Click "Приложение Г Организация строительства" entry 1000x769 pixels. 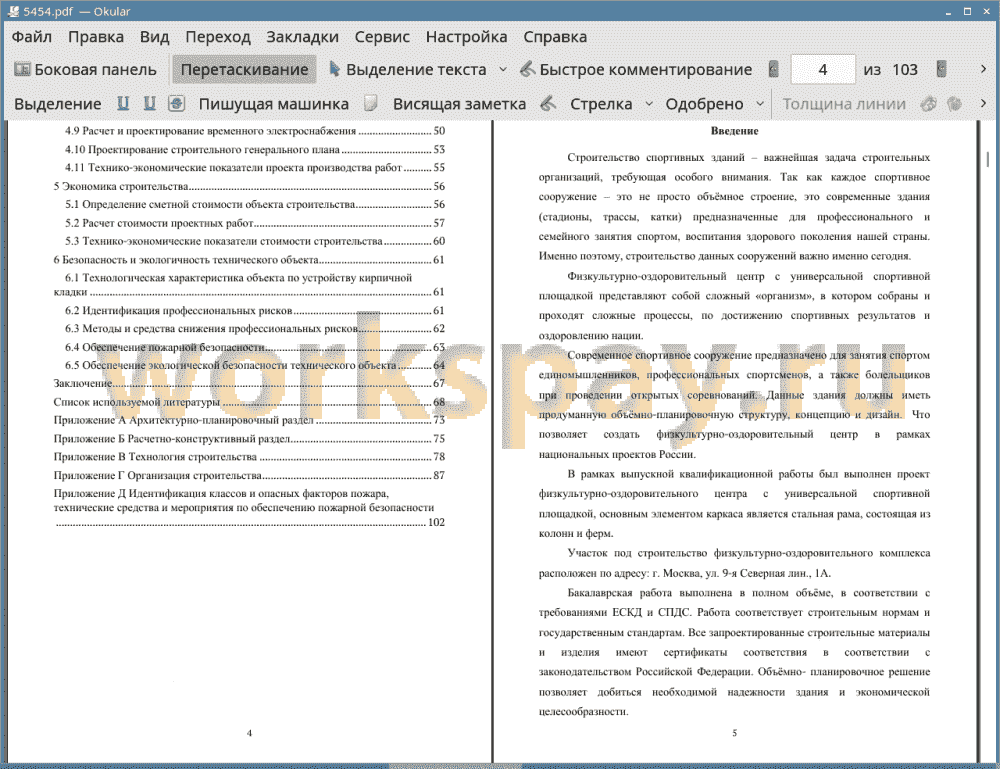pos(249,476)
